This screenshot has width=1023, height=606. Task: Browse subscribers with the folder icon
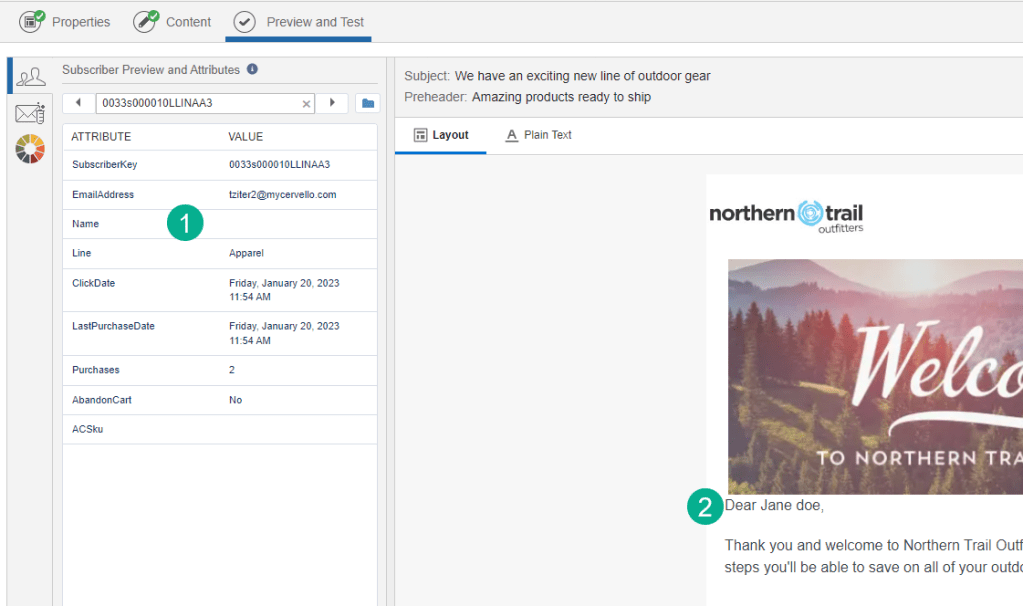367,103
